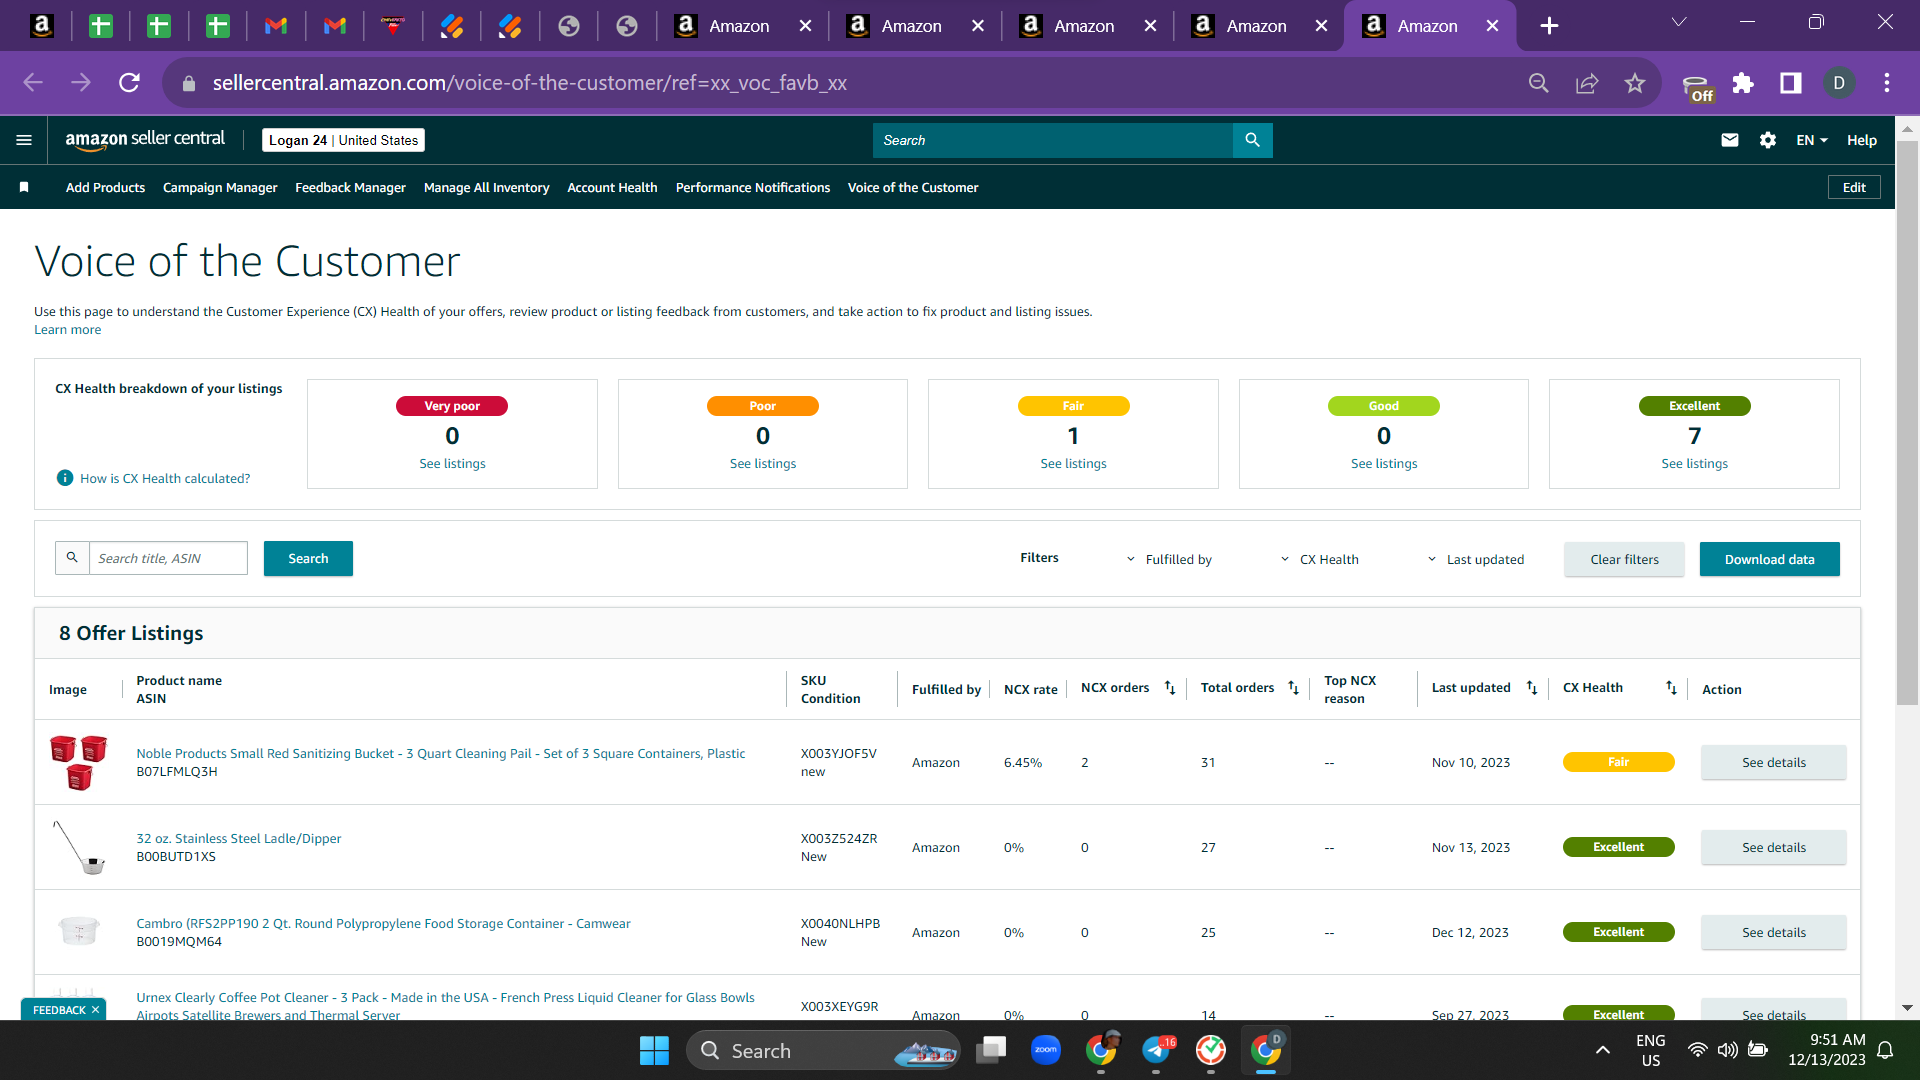Image resolution: width=1920 pixels, height=1080 pixels.
Task: Open Zoom from the taskbar
Action: (1046, 1050)
